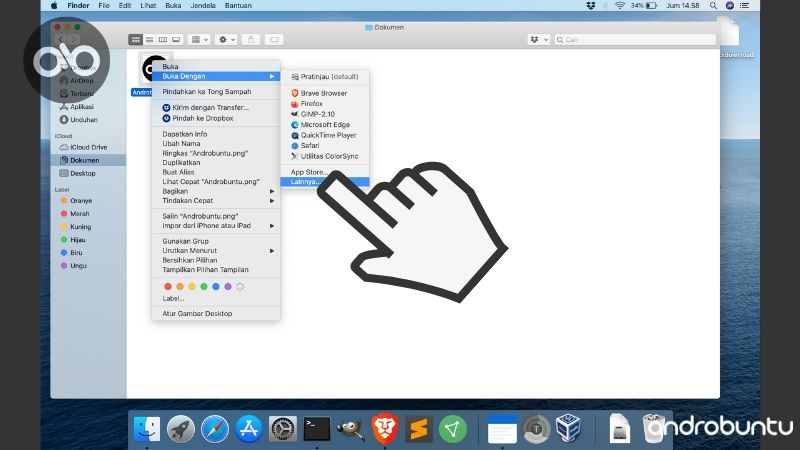Choose Utilitas ColorSync in submenu
Image resolution: width=800 pixels, height=450 pixels.
pos(324,156)
